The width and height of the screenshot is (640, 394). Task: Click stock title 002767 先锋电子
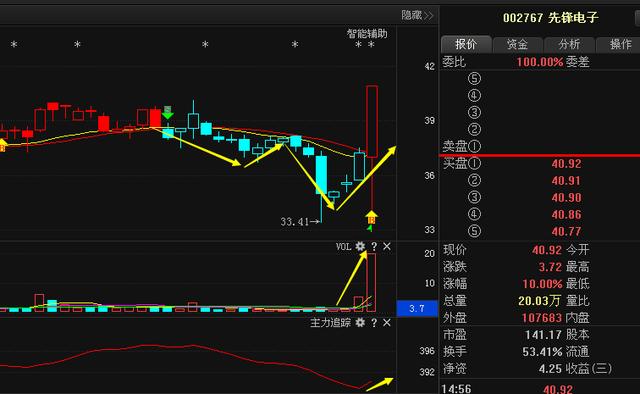click(x=550, y=18)
